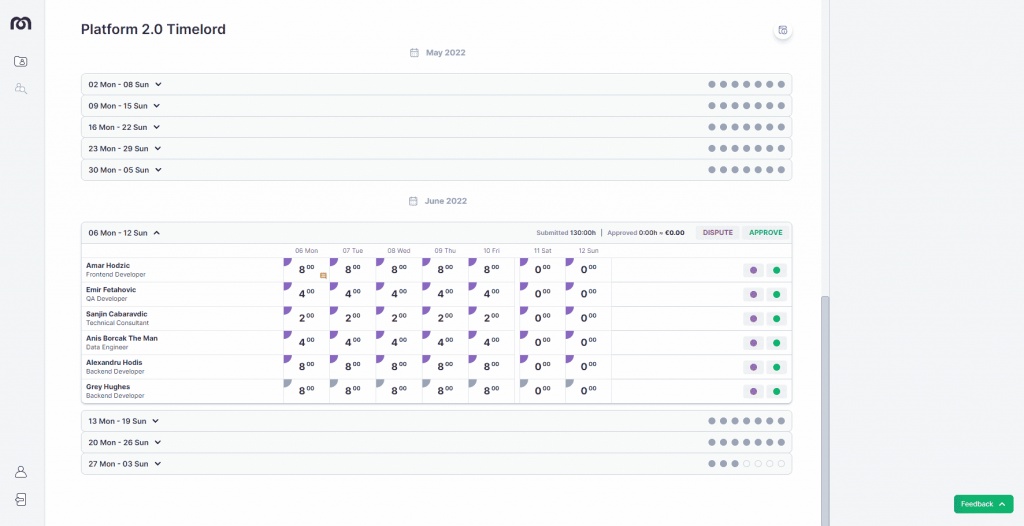Expand the 23 Mon - 29 Sun week
This screenshot has width=1024, height=526.
(x=436, y=148)
